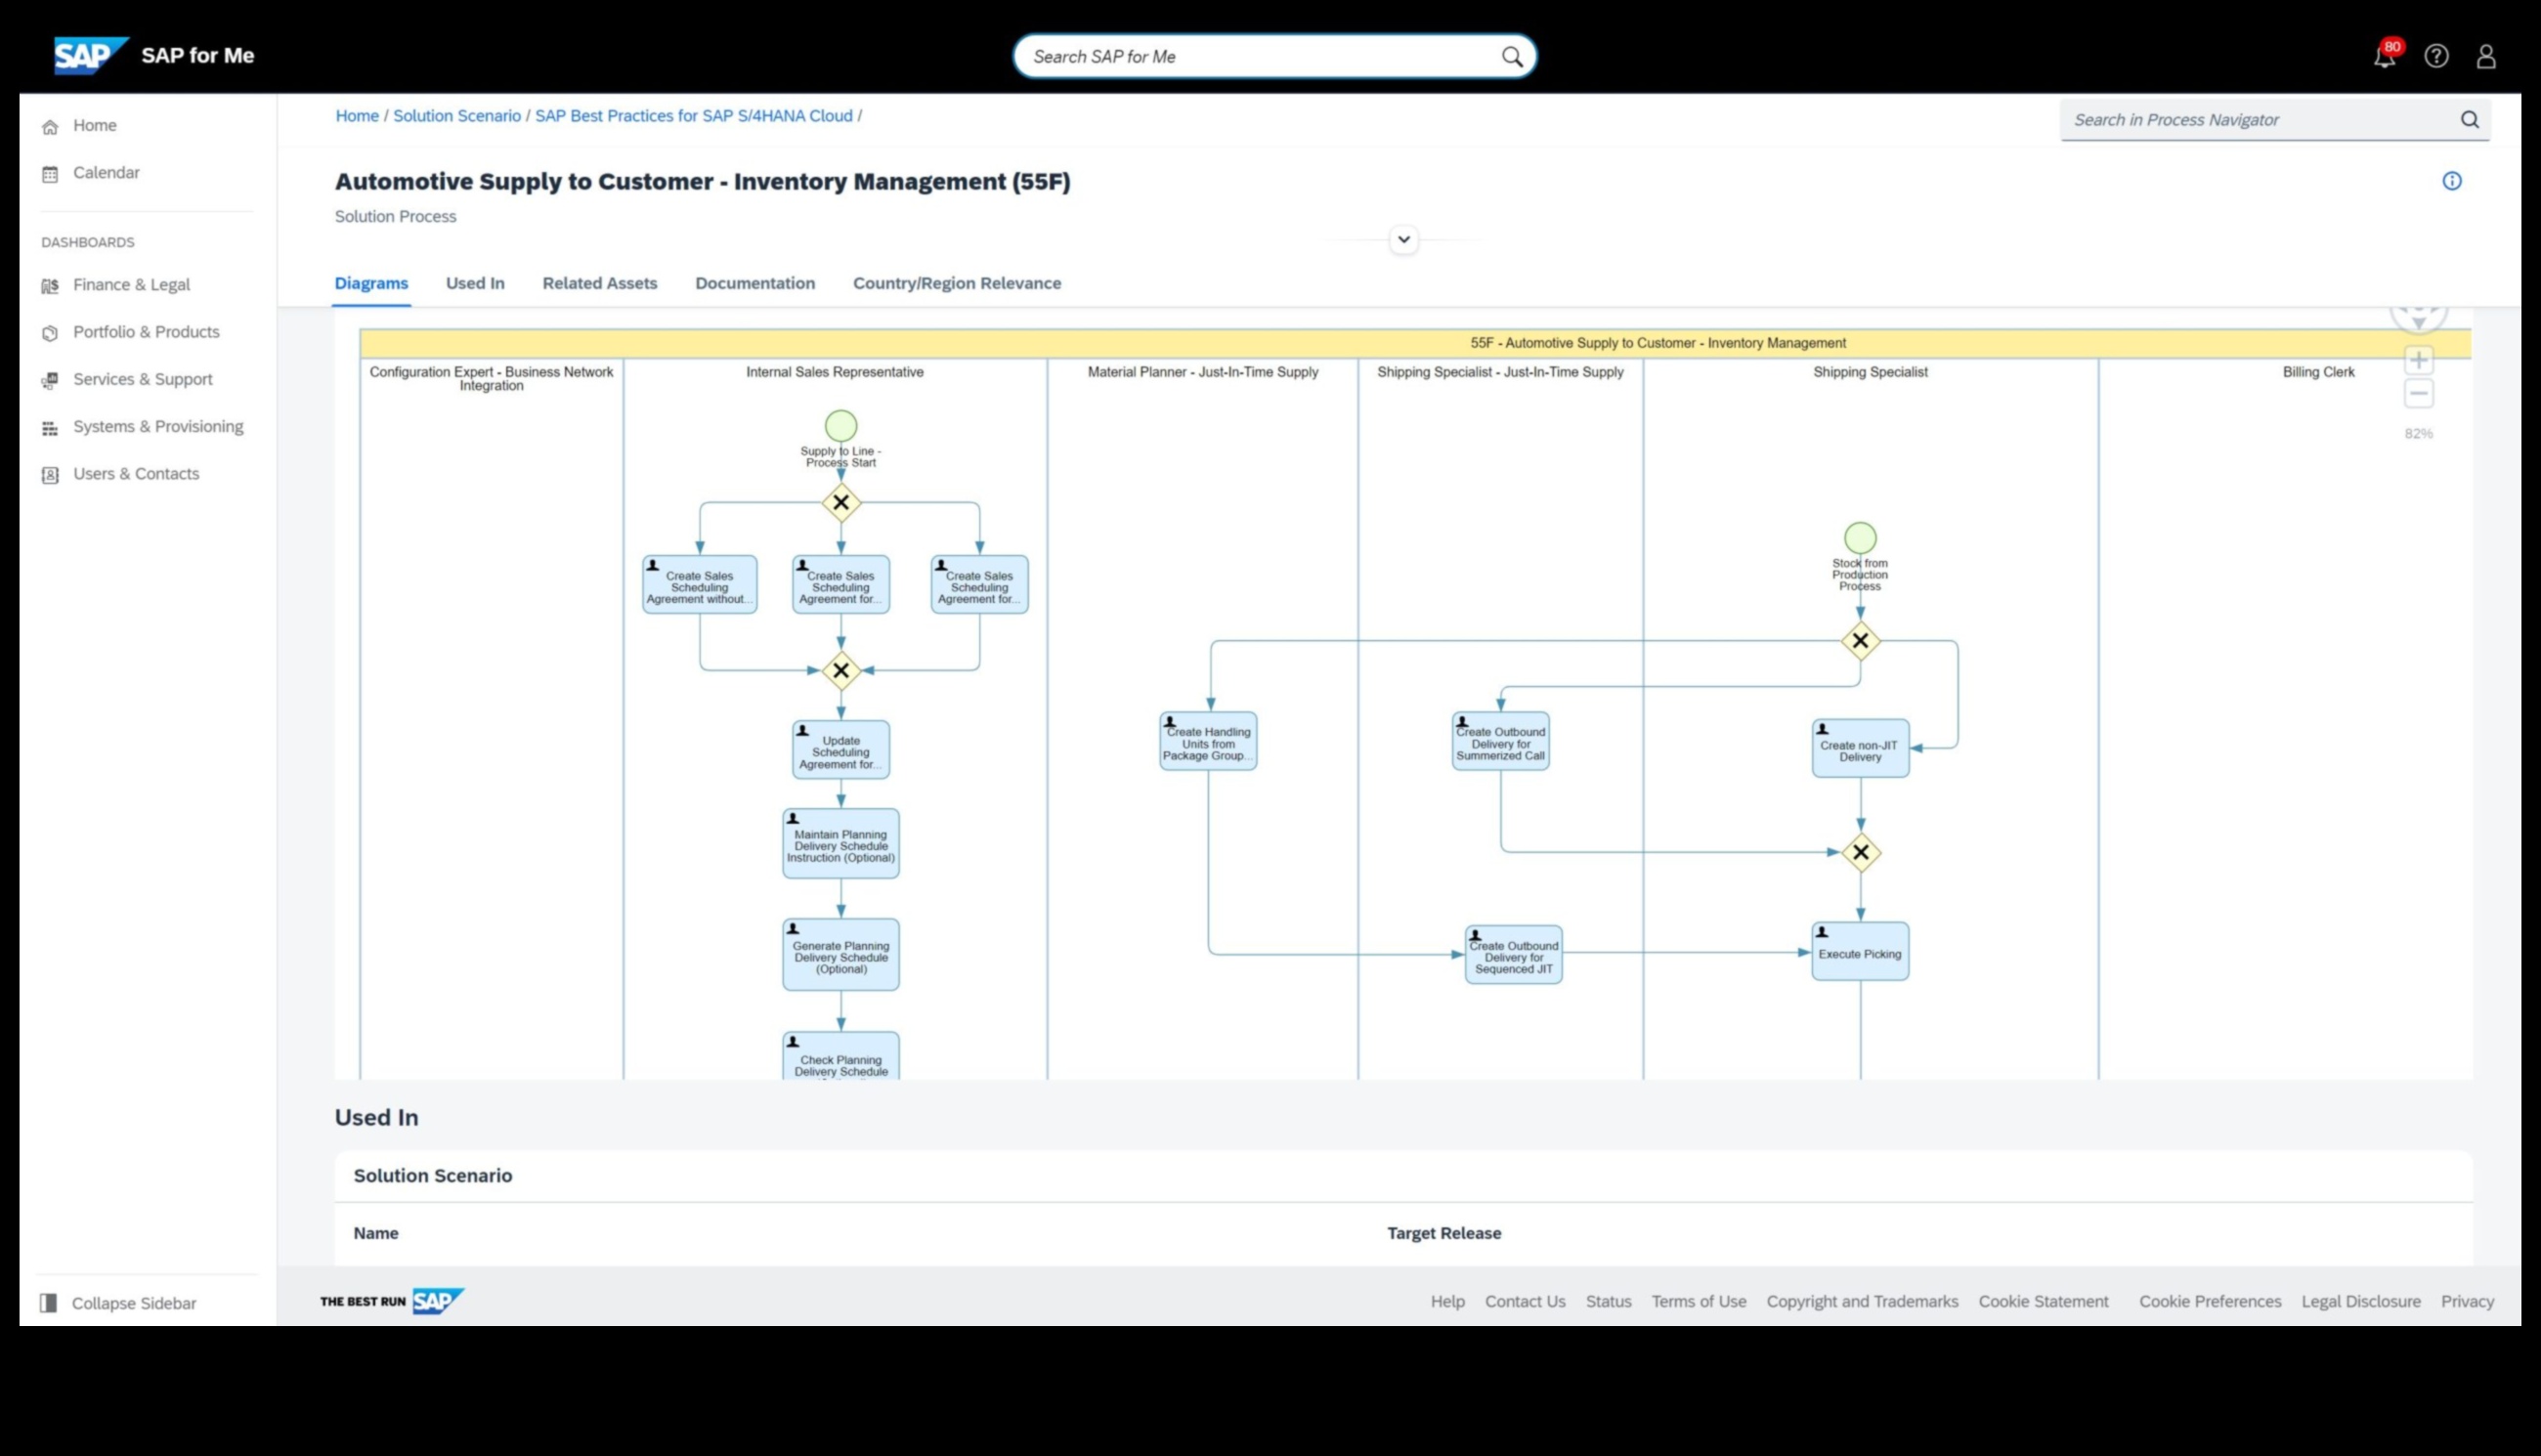Expand the diagram fit-to-screen control
This screenshot has height=1456, width=2541.
pos(2419,310)
